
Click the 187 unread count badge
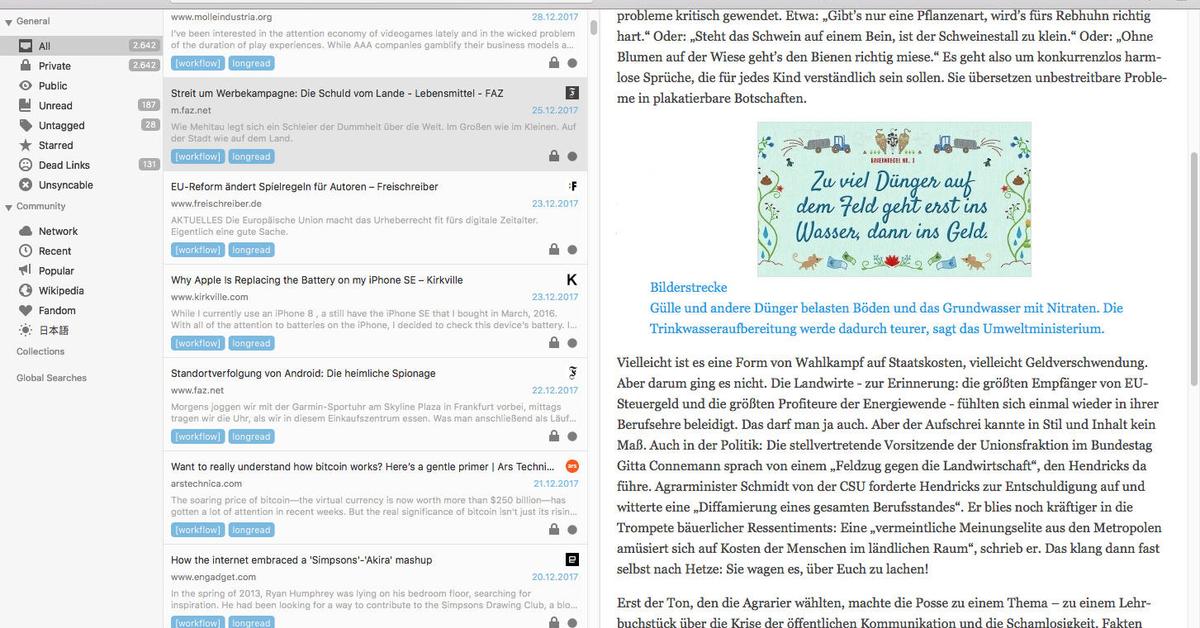[149, 106]
